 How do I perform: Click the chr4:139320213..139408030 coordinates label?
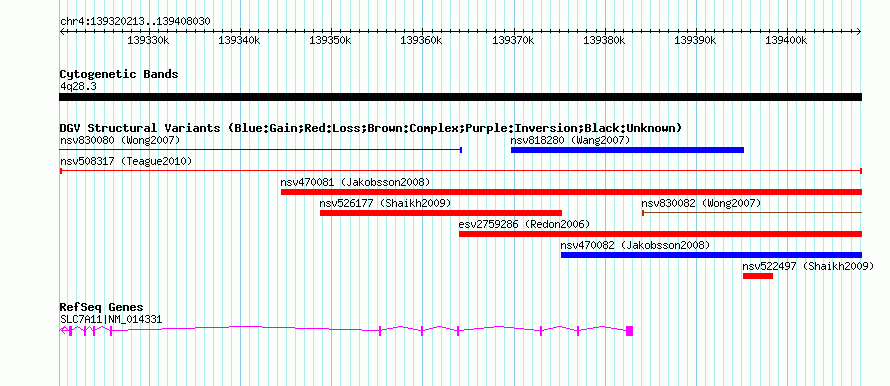tap(135, 22)
